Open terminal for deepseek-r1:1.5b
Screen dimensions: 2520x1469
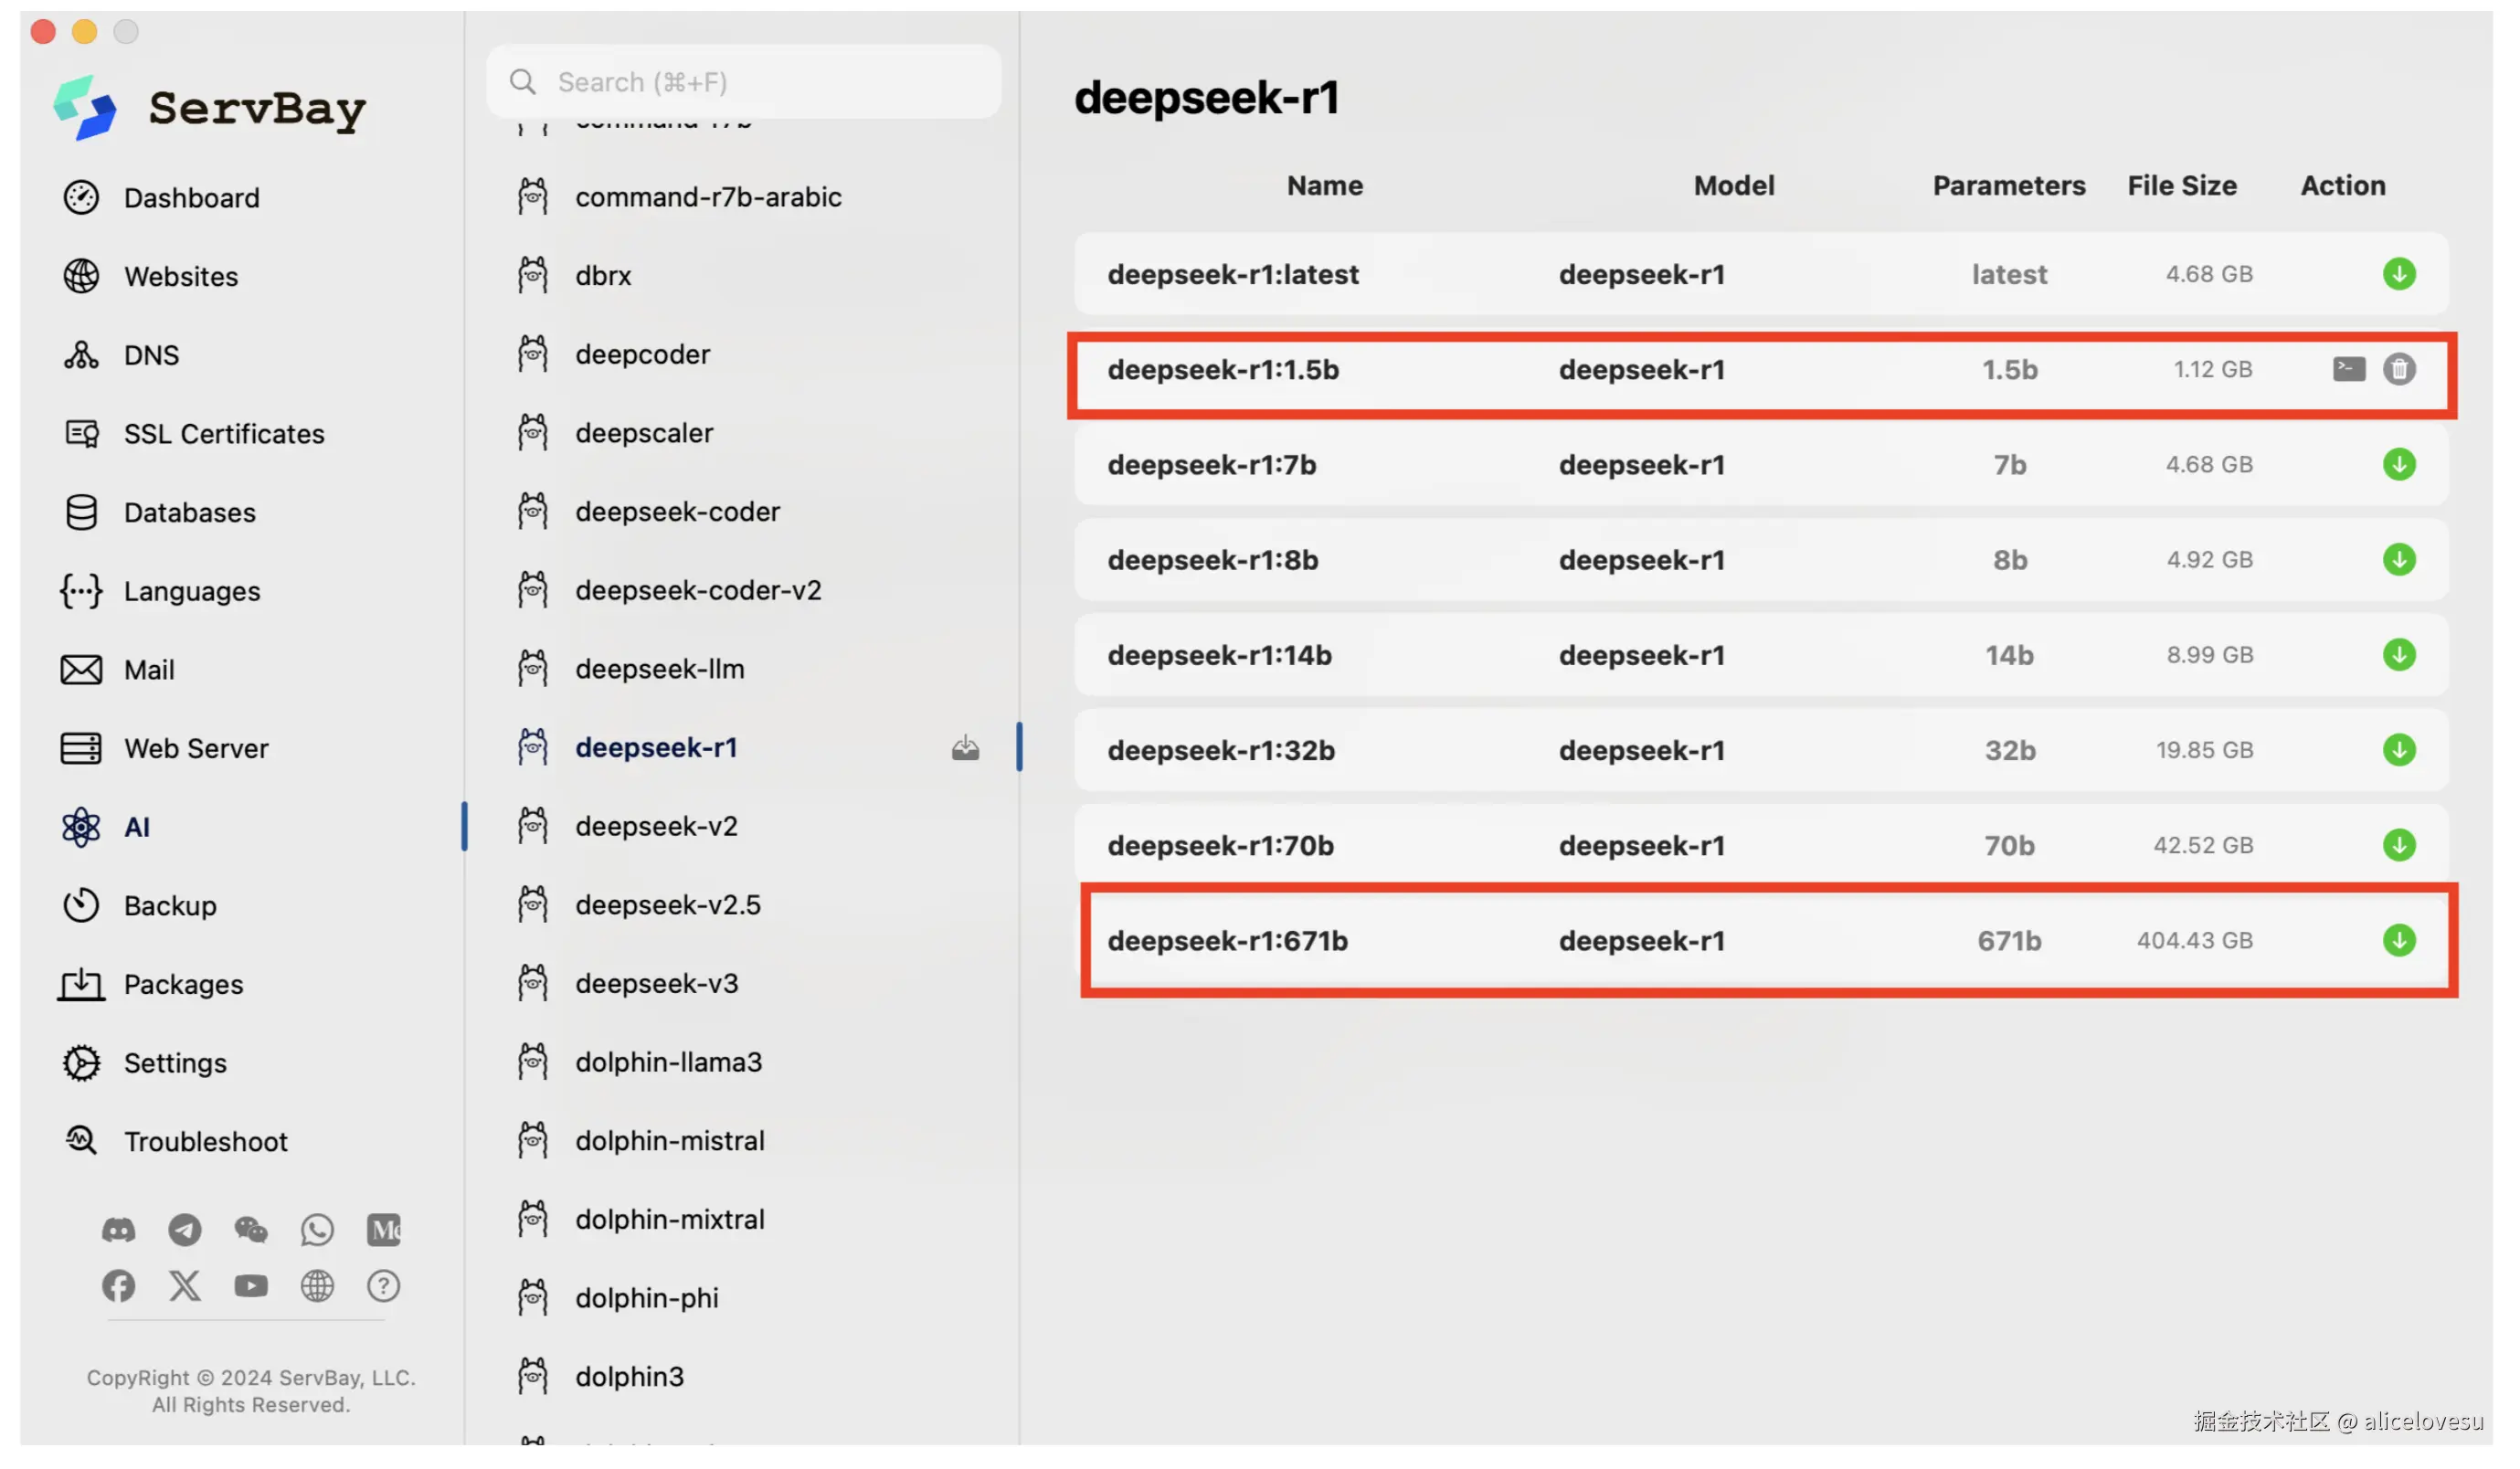pyautogui.click(x=2348, y=369)
